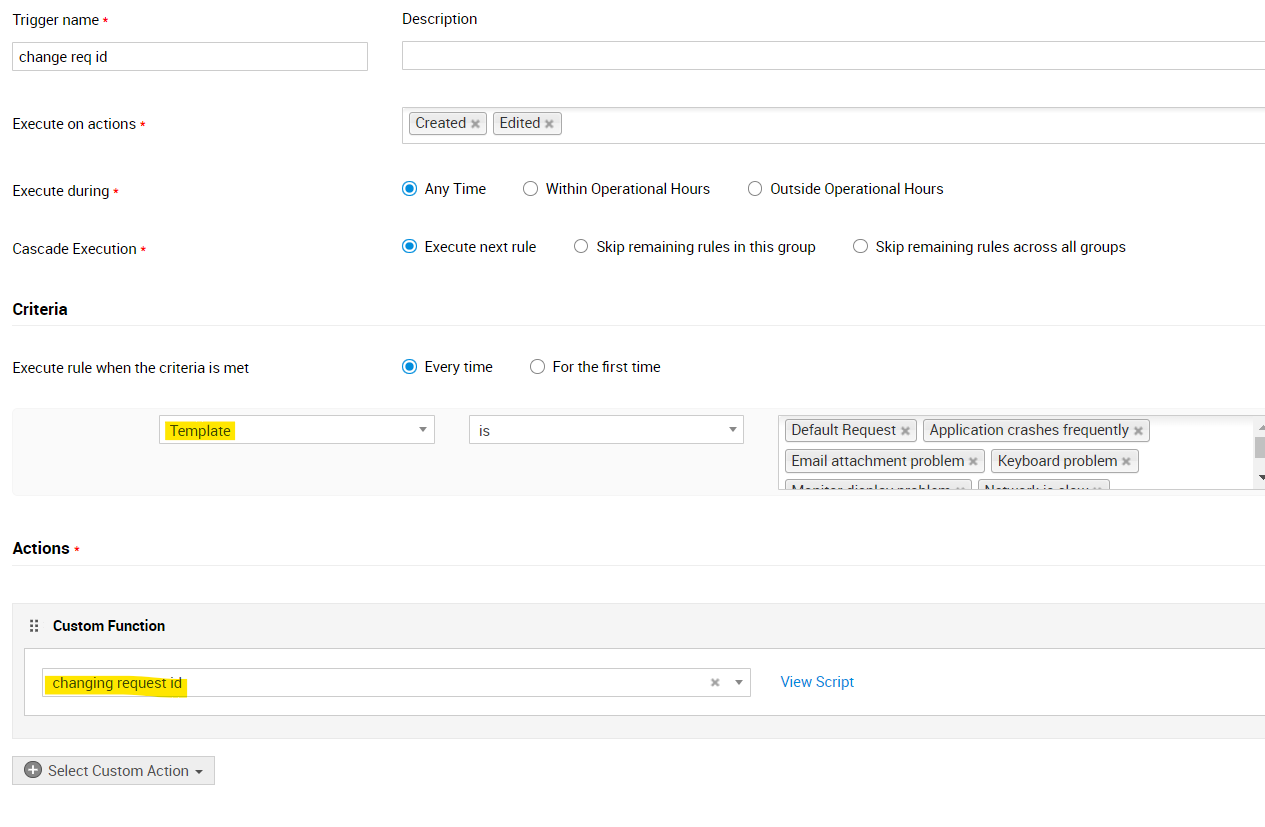Viewport: 1265px width, 827px height.
Task: Remove the Edited action tag
Action: coord(549,124)
